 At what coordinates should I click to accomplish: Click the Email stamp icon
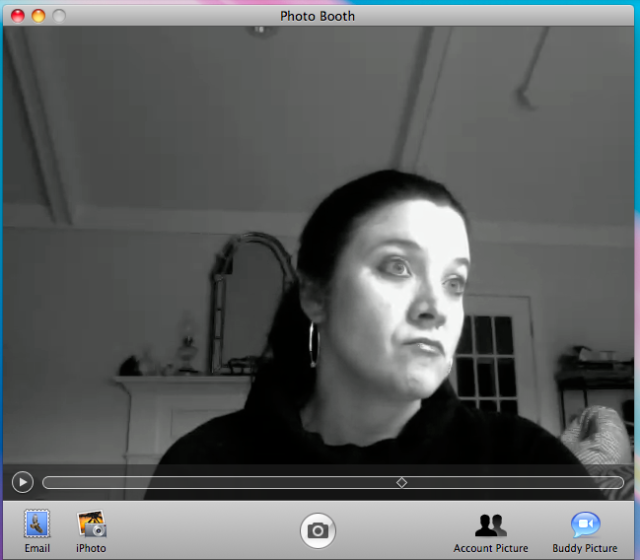tap(37, 524)
